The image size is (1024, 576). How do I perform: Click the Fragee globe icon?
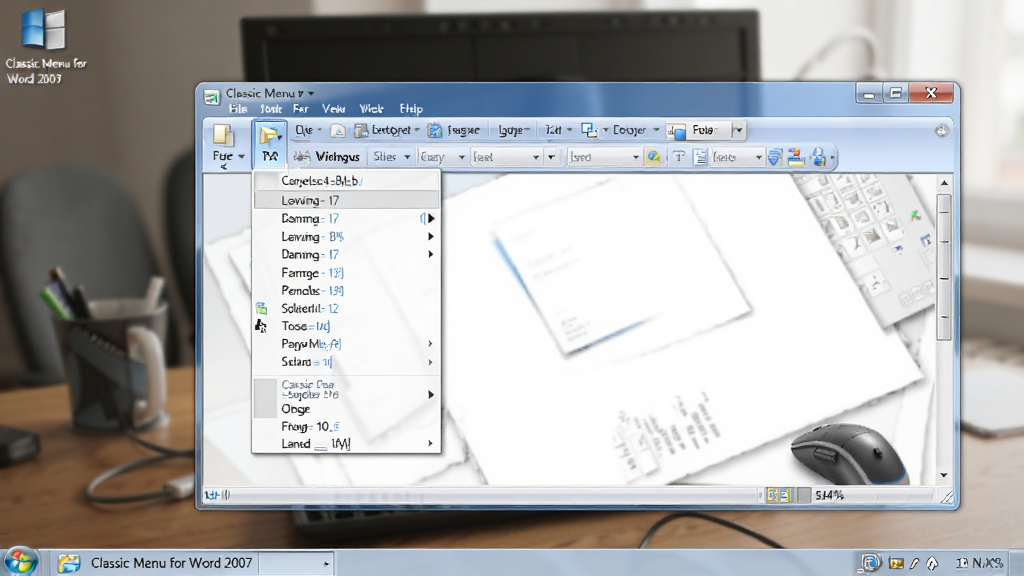pos(434,131)
